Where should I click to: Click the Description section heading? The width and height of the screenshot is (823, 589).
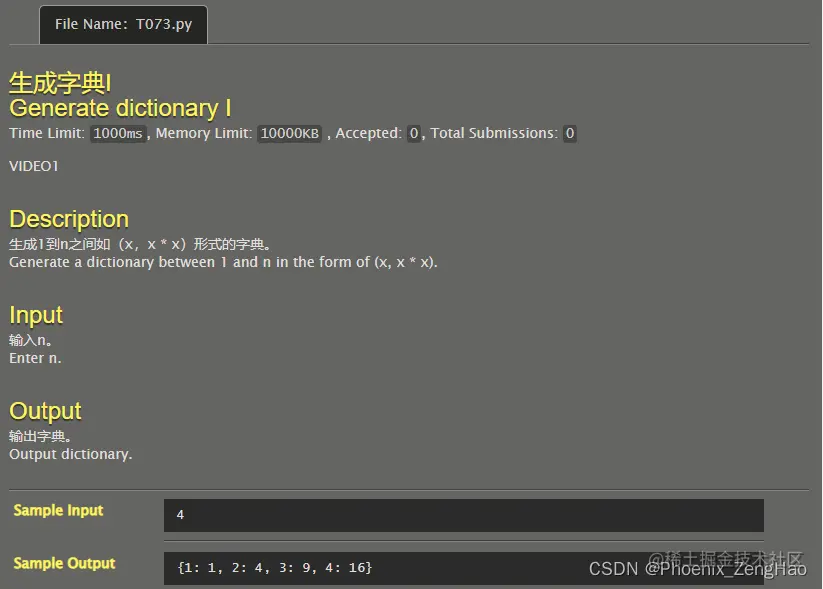click(x=69, y=219)
